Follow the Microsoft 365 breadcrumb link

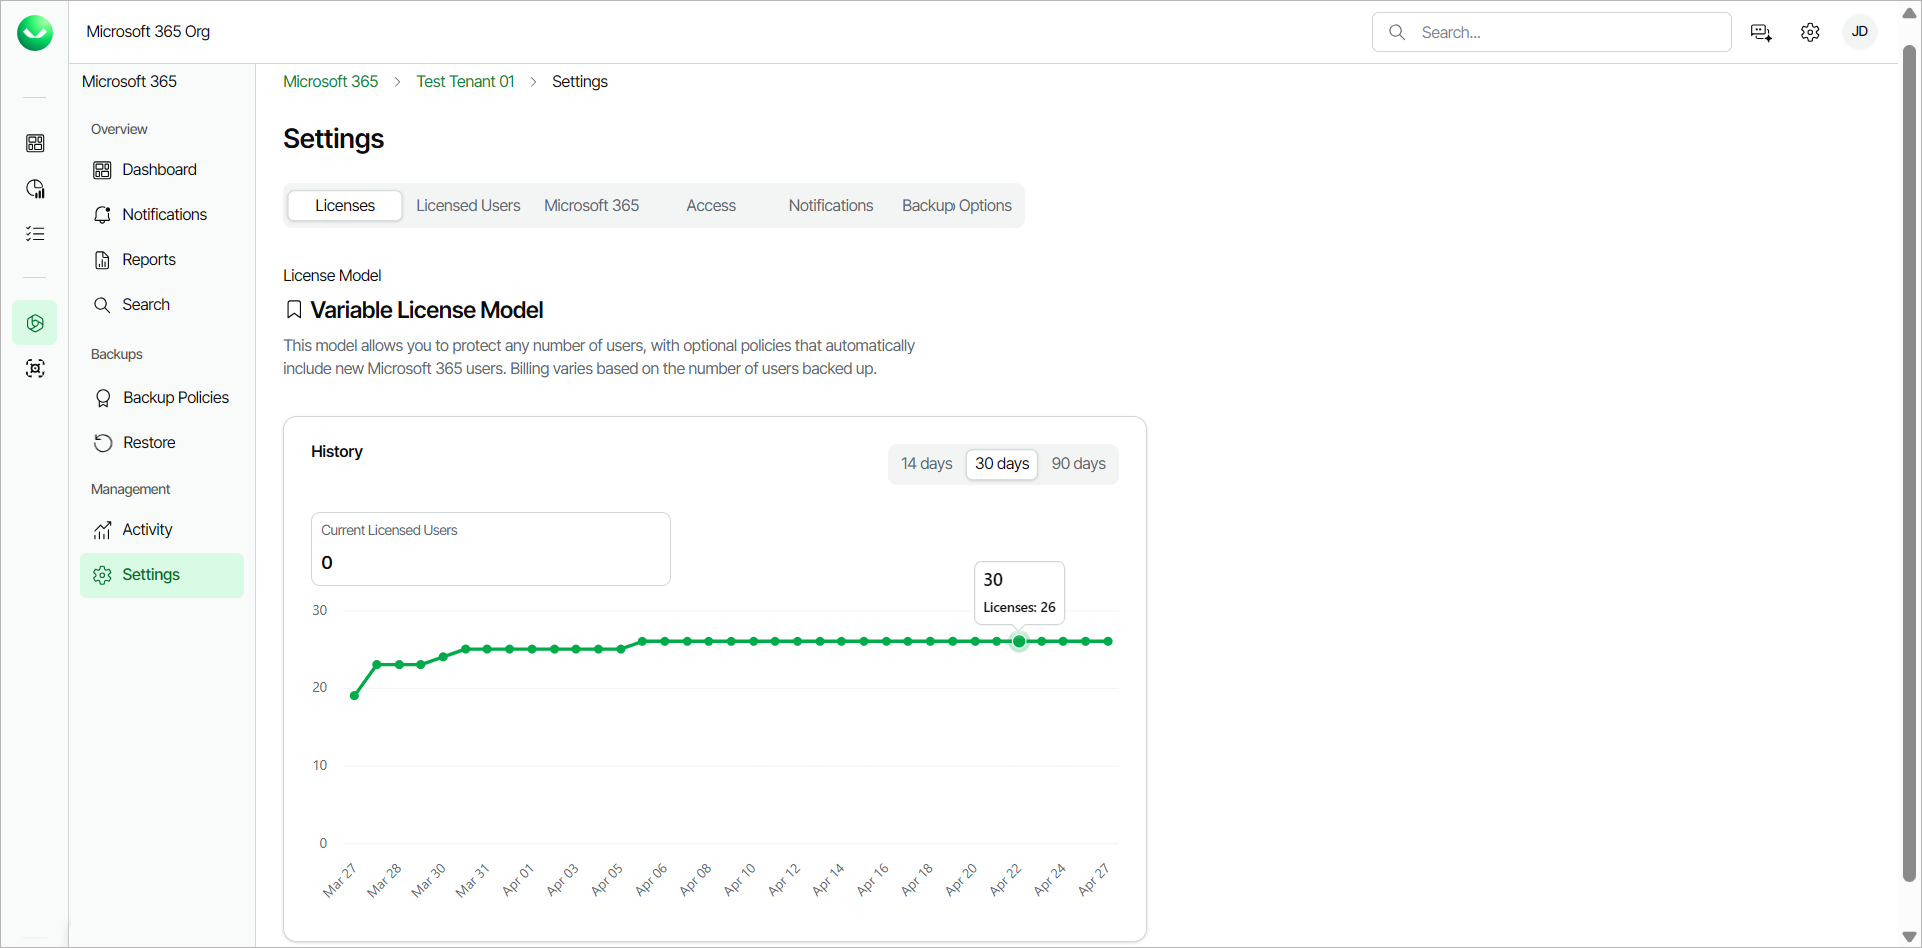[x=330, y=81]
